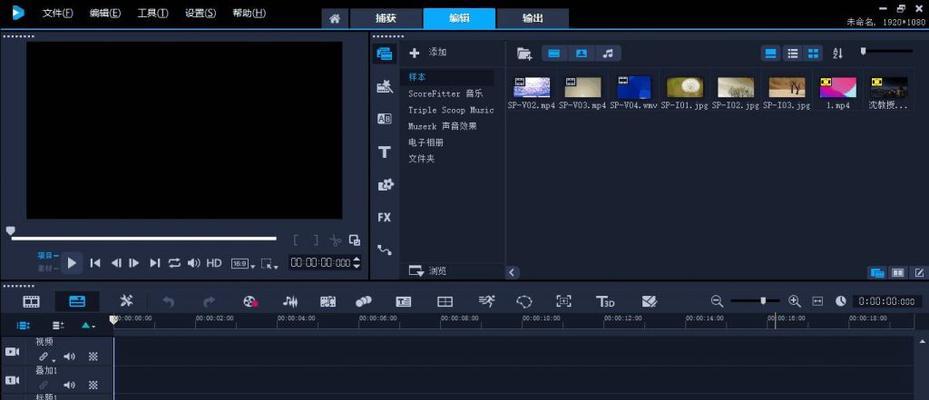
Task: Open the Graphics library with gear icon
Action: coord(385,185)
